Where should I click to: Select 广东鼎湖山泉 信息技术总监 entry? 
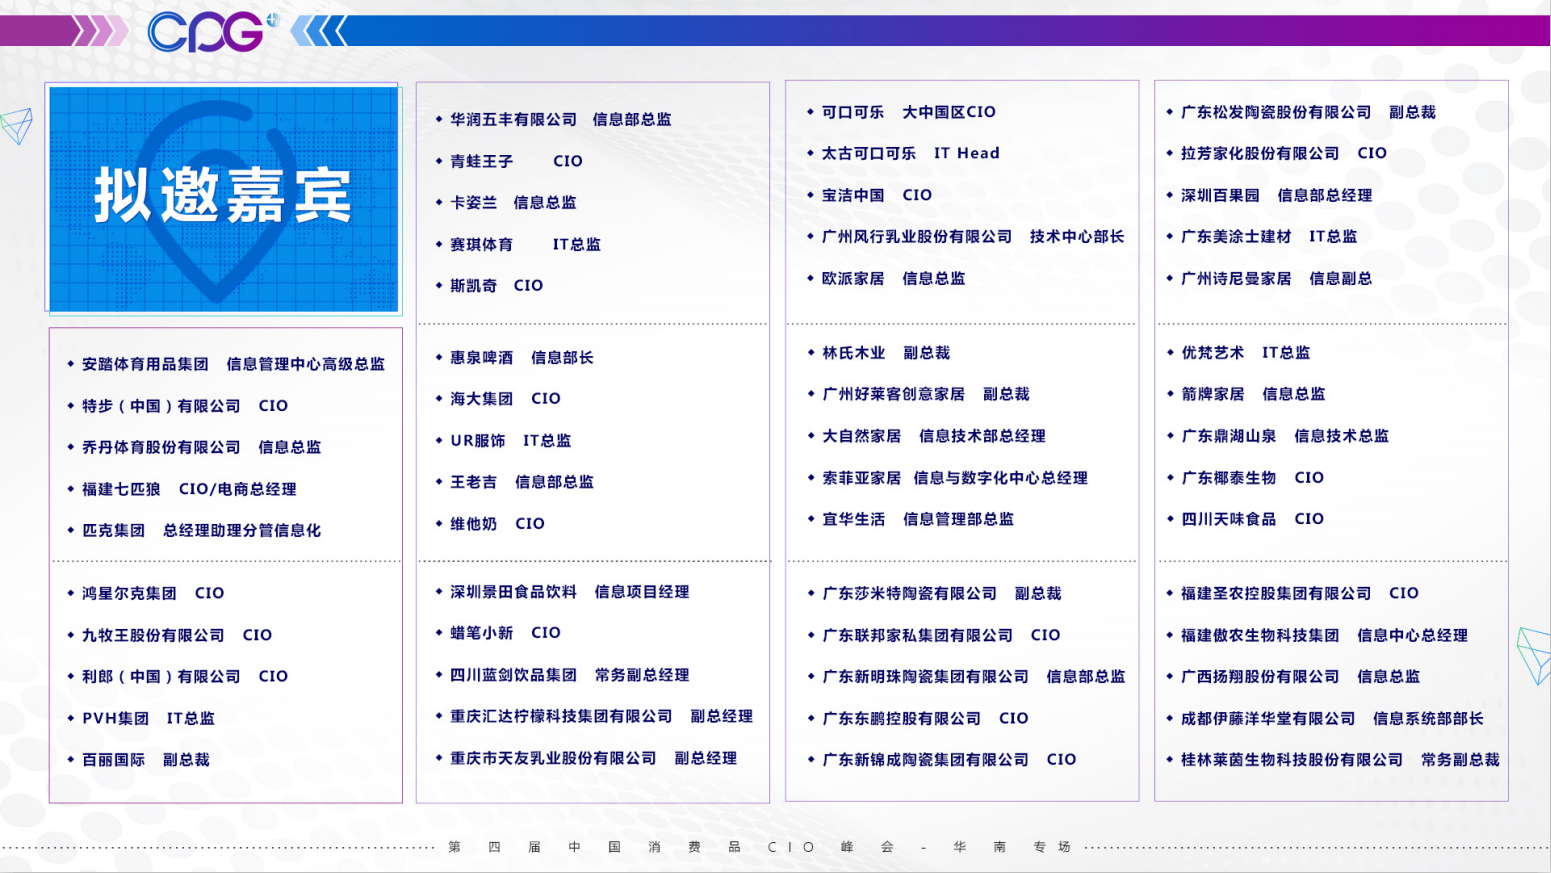(1285, 436)
